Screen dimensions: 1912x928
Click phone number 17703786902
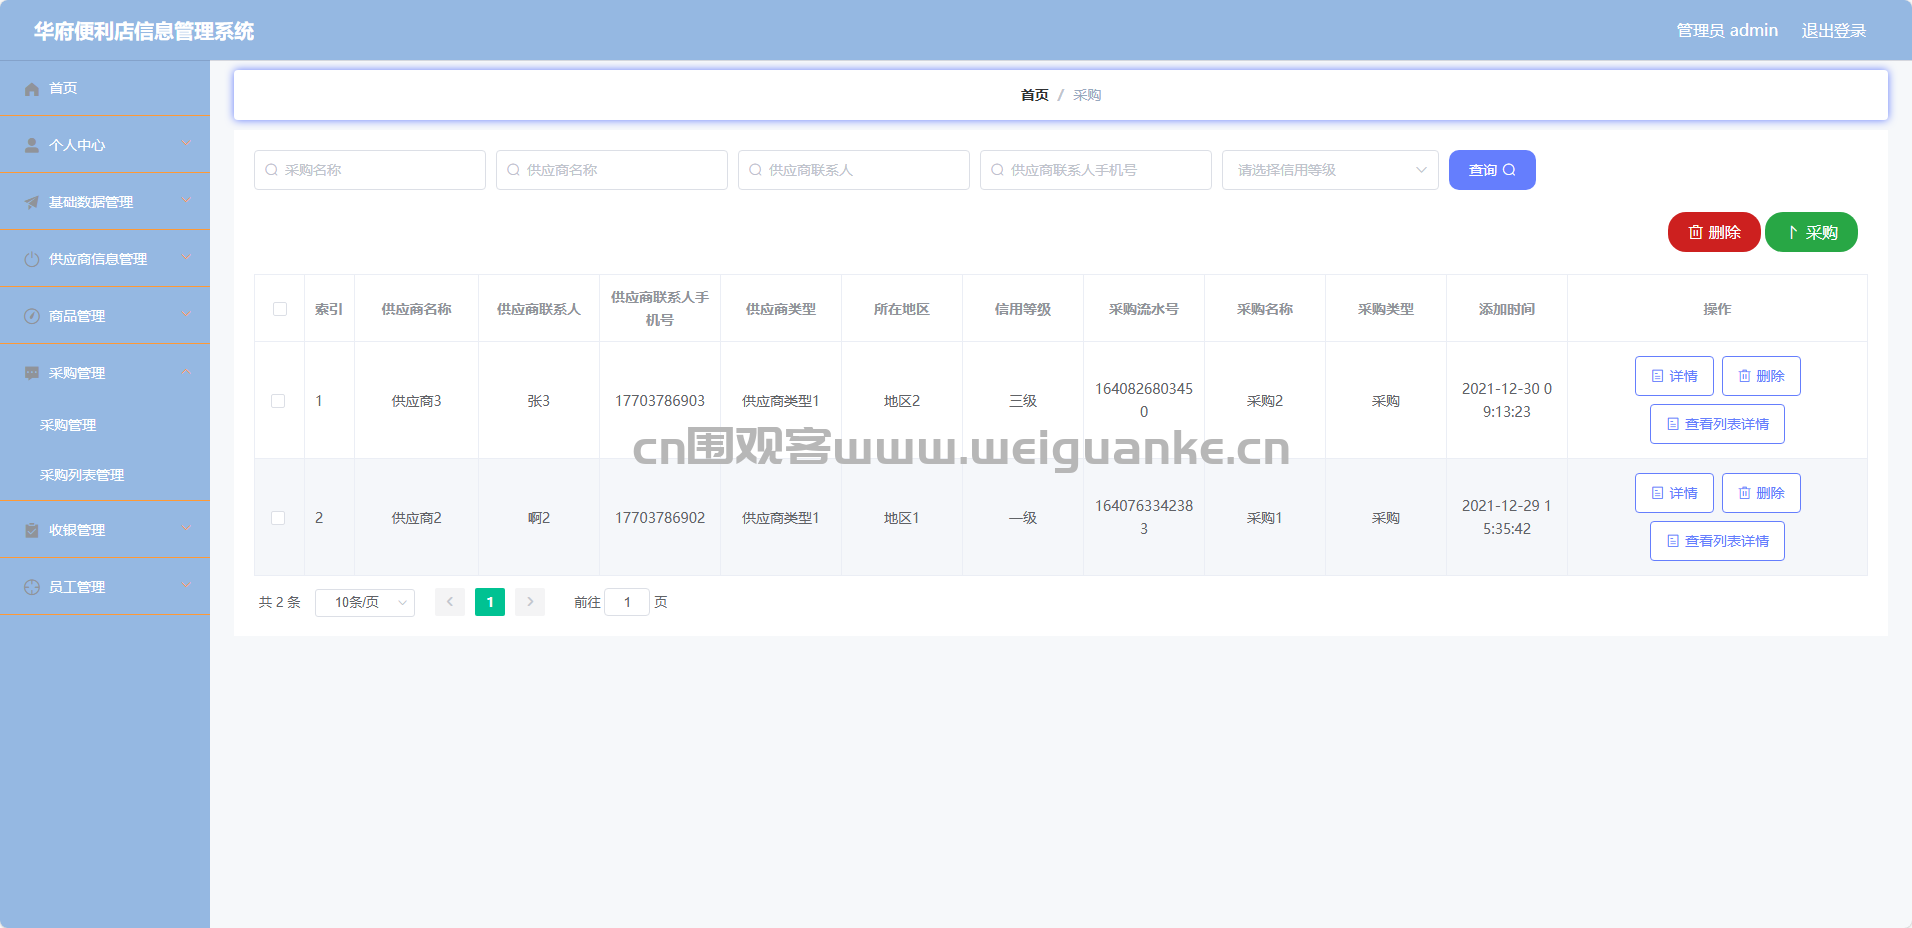660,518
